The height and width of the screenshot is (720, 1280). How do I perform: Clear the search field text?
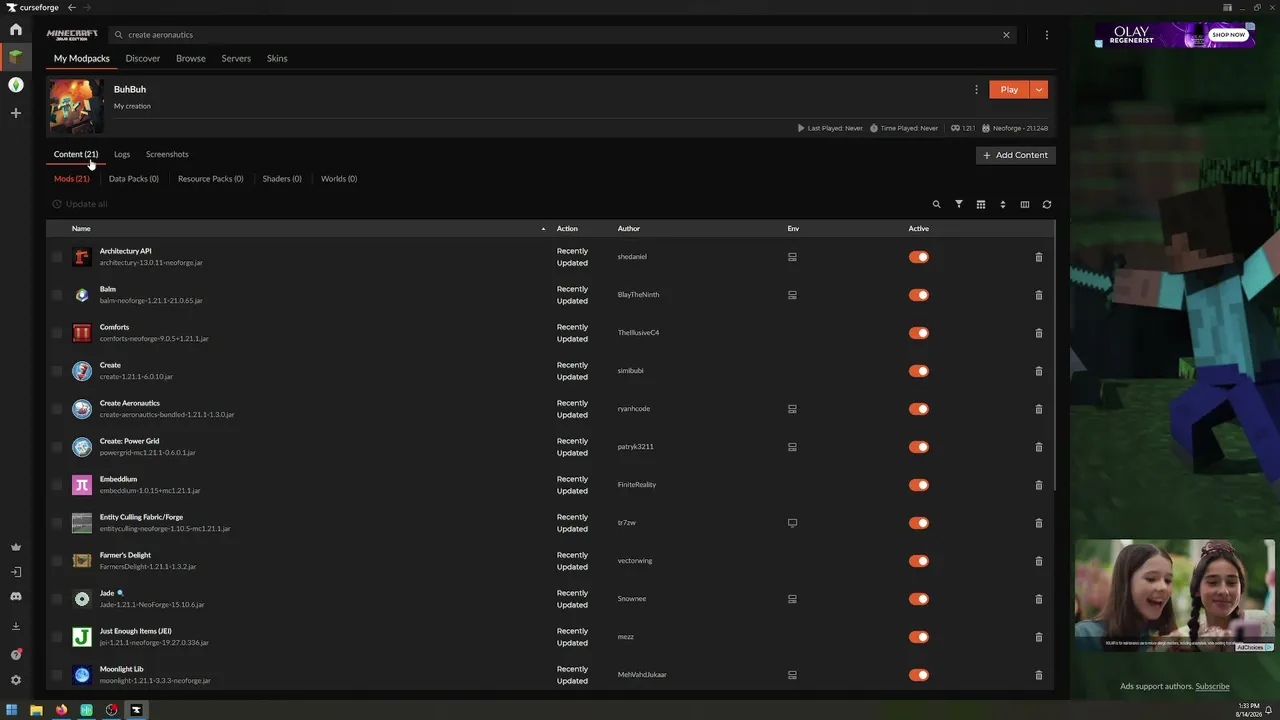pos(1006,35)
